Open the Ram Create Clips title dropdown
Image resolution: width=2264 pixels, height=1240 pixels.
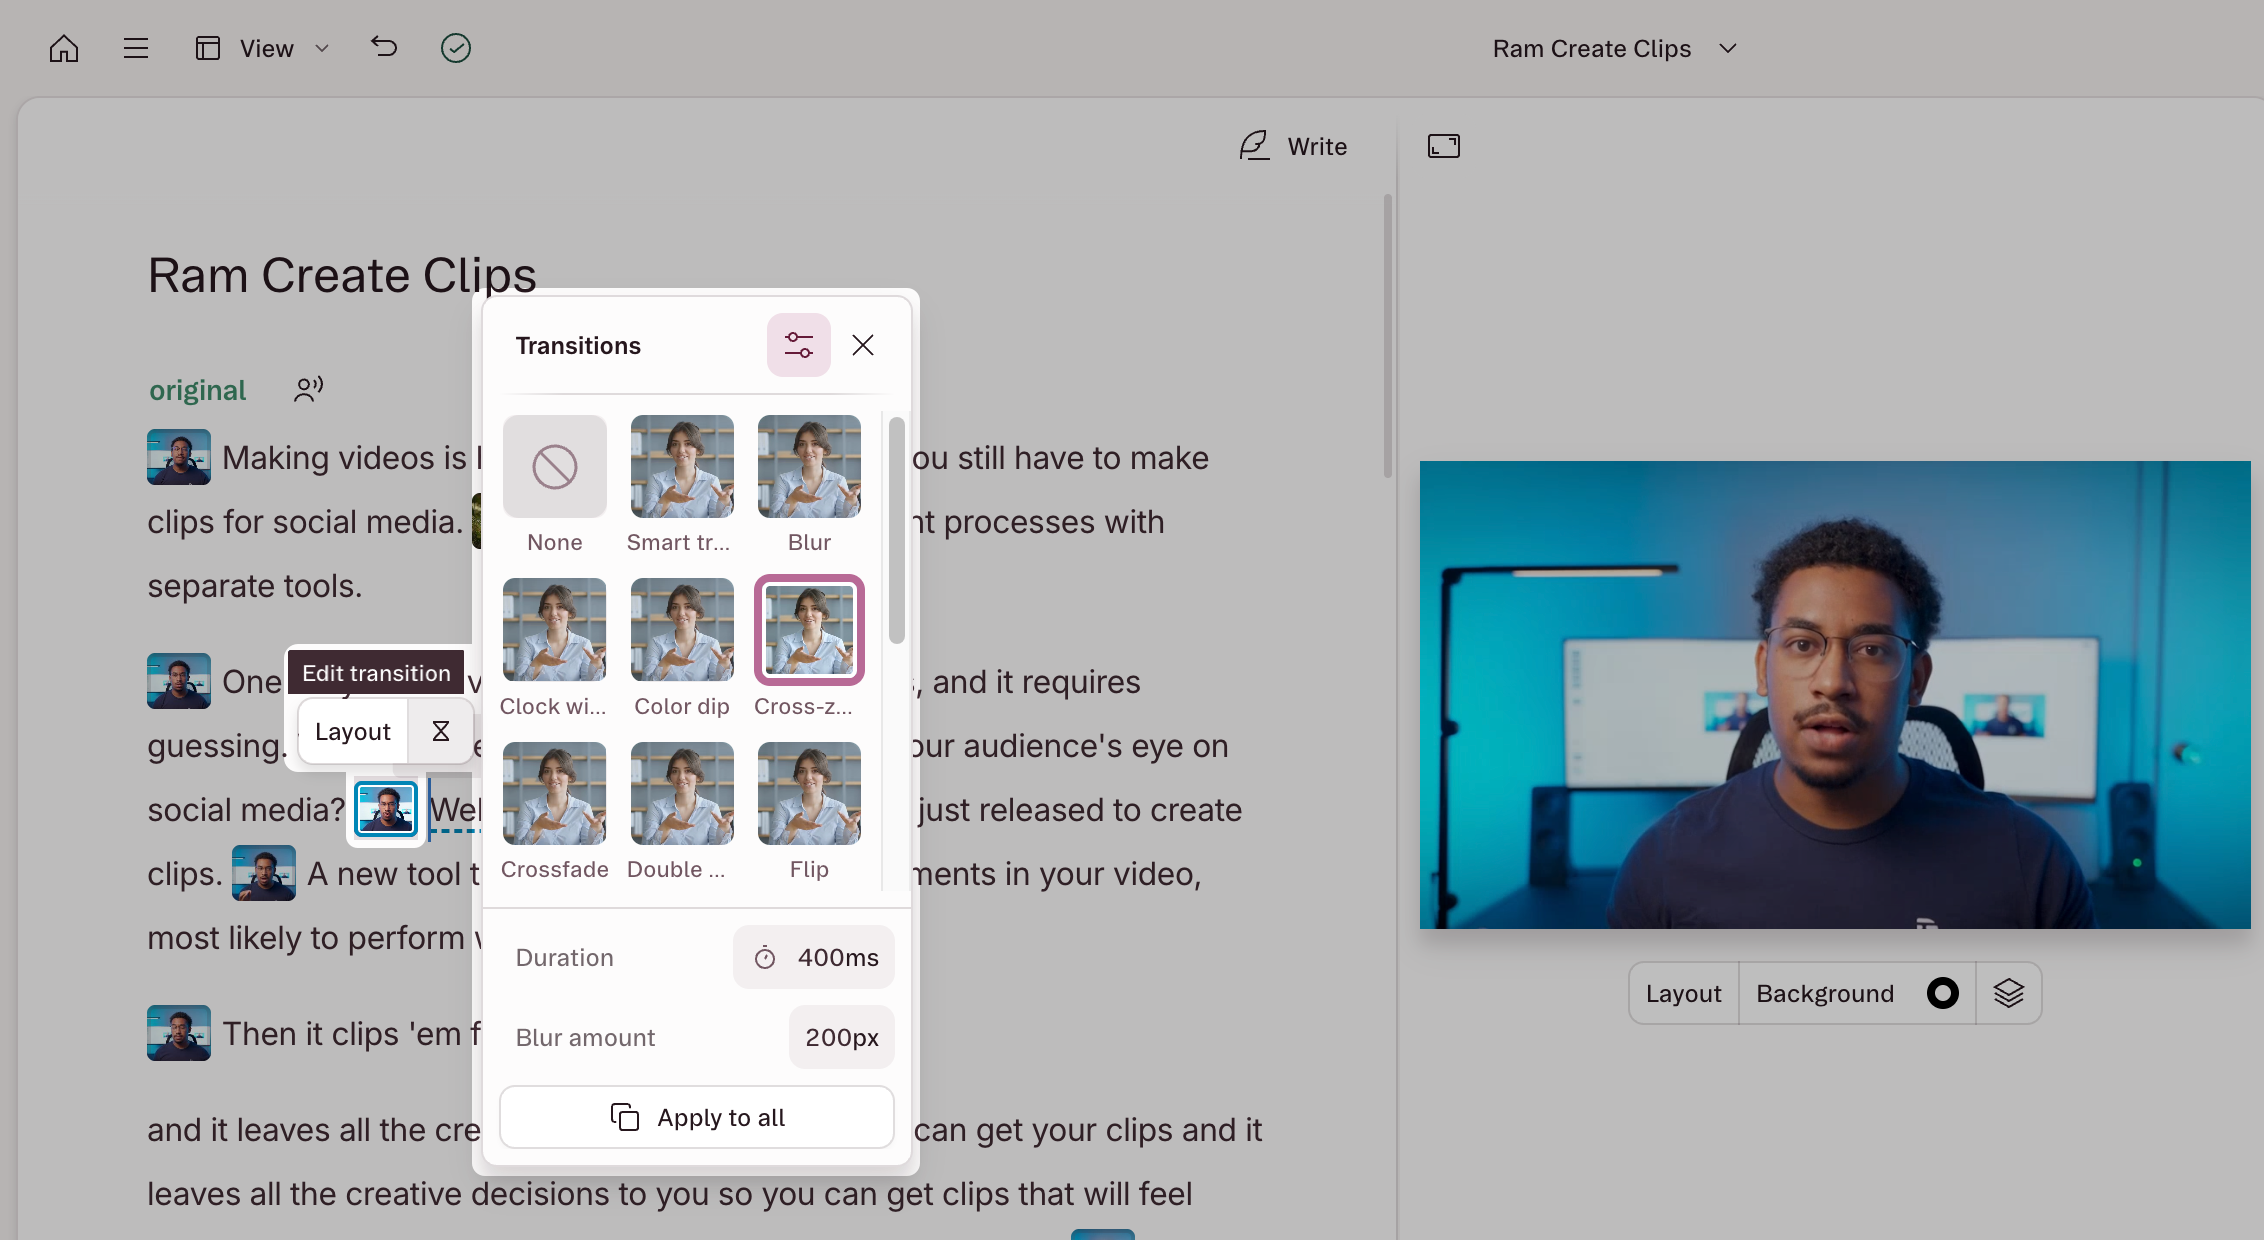pyautogui.click(x=1728, y=47)
